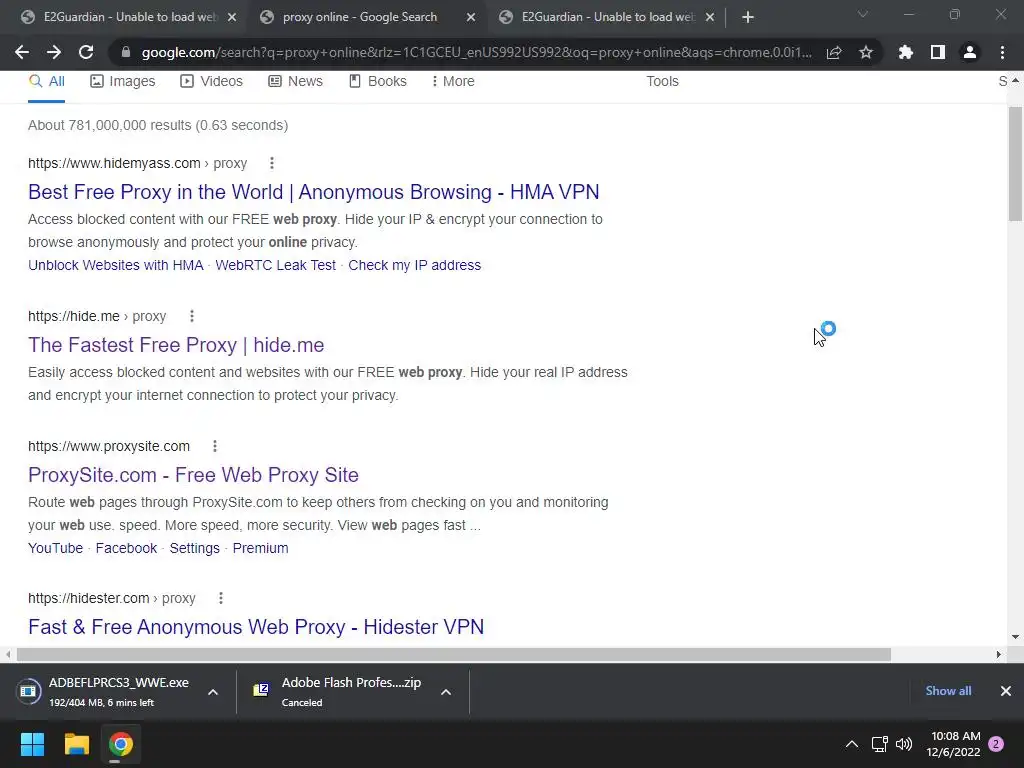Switch to News results
This screenshot has width=1024, height=768.
tap(295, 81)
